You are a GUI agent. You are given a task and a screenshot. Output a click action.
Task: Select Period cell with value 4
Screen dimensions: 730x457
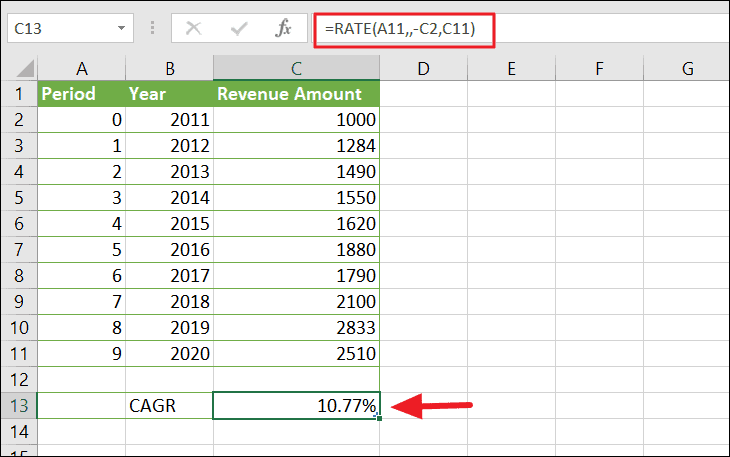pos(81,224)
